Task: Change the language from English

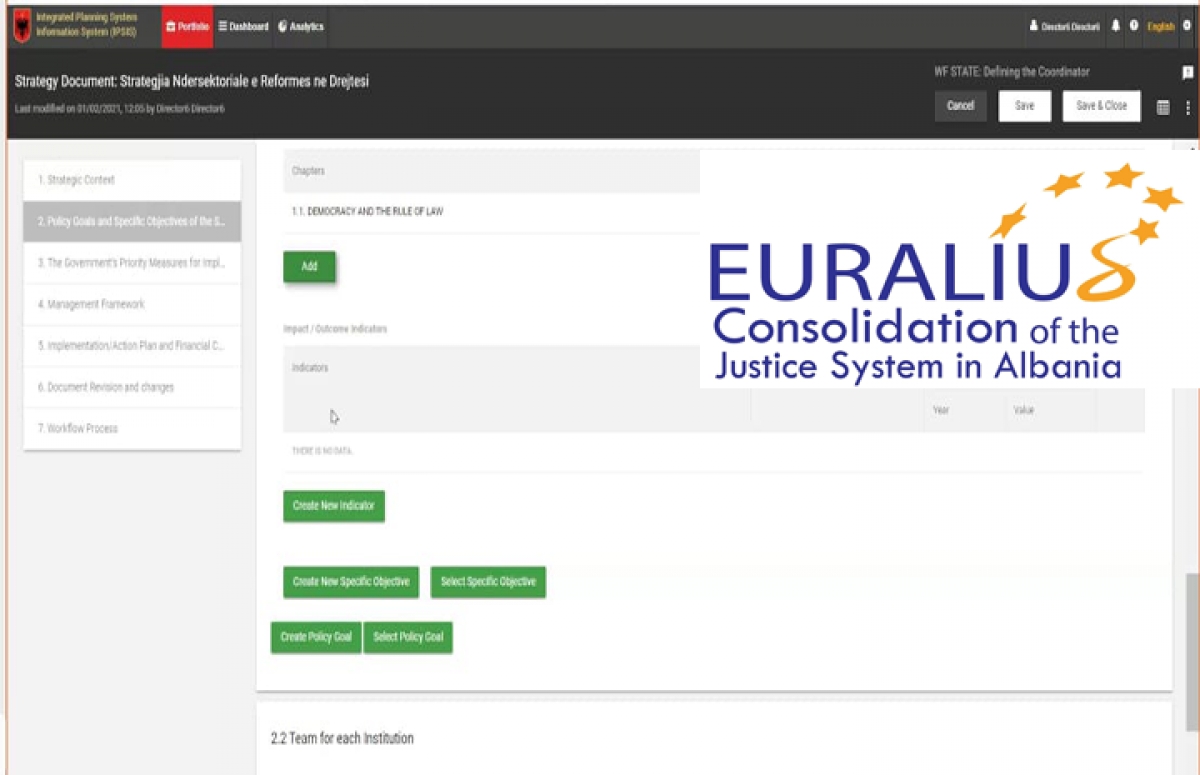Action: tap(1160, 27)
